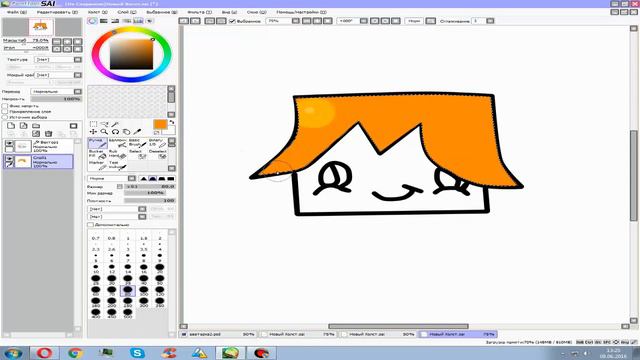Select the eyedropper color picker tool

pos(138,132)
